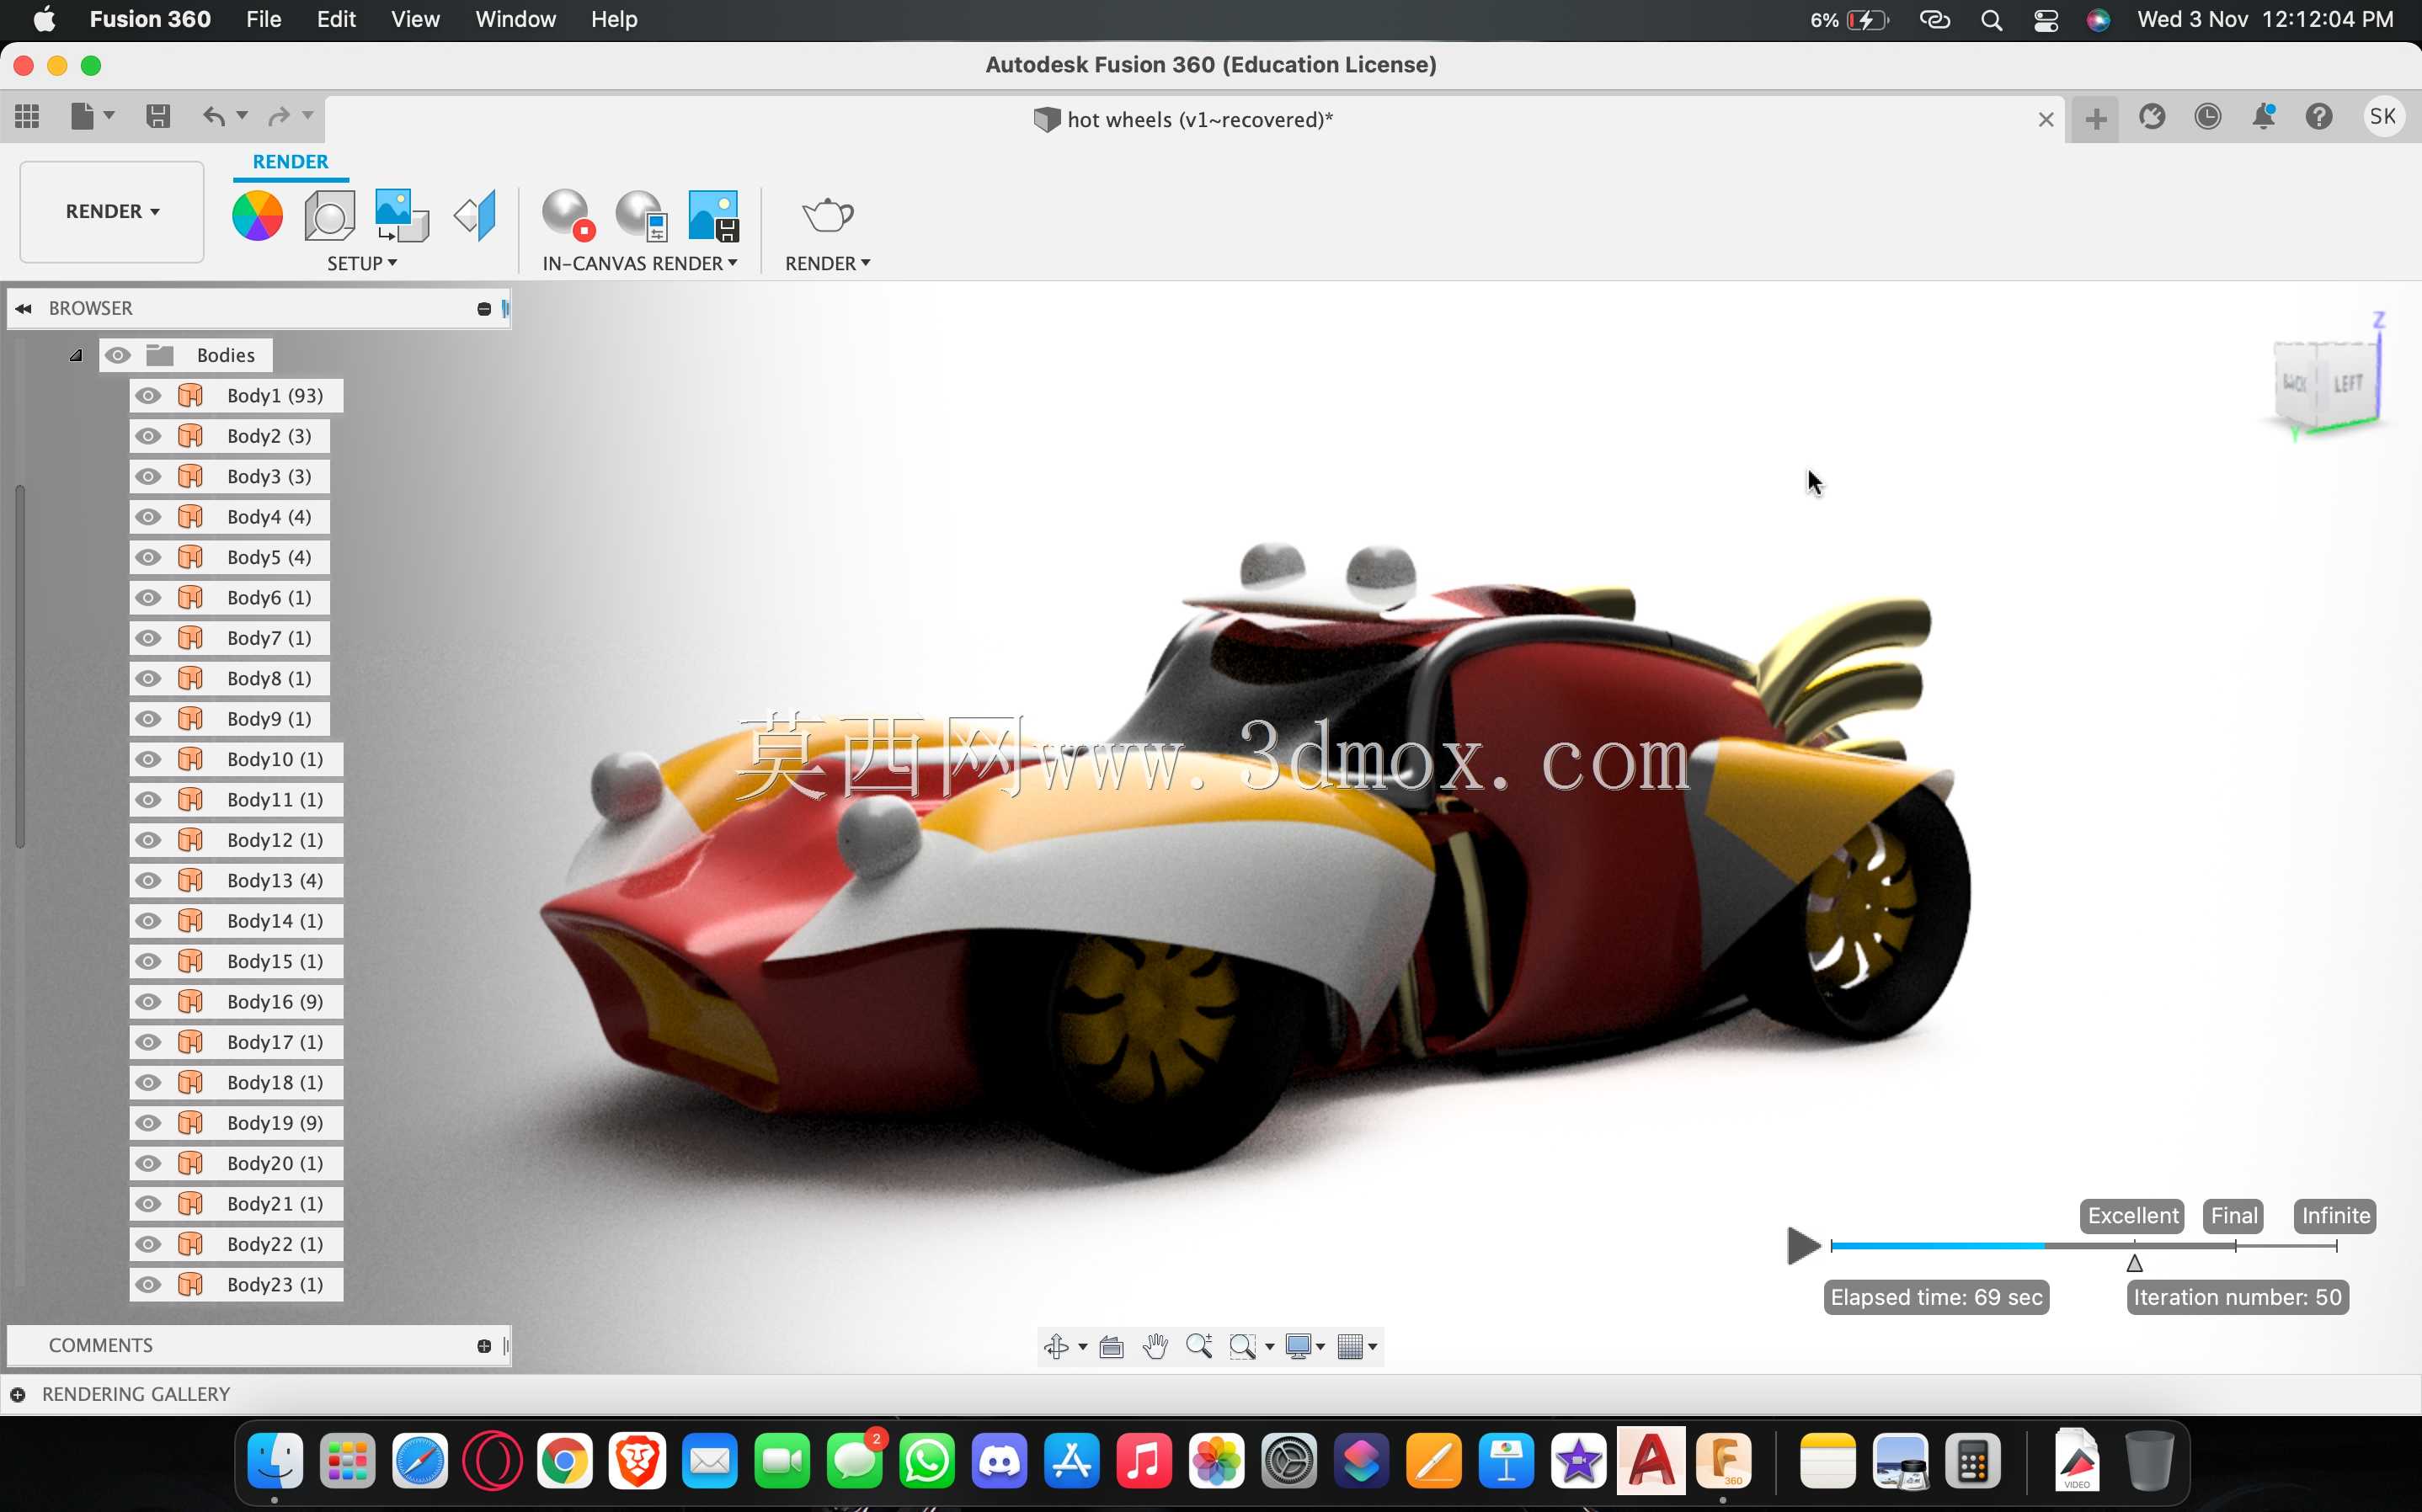Expand the SETUP dropdown
2422x1512 pixels.
(362, 263)
